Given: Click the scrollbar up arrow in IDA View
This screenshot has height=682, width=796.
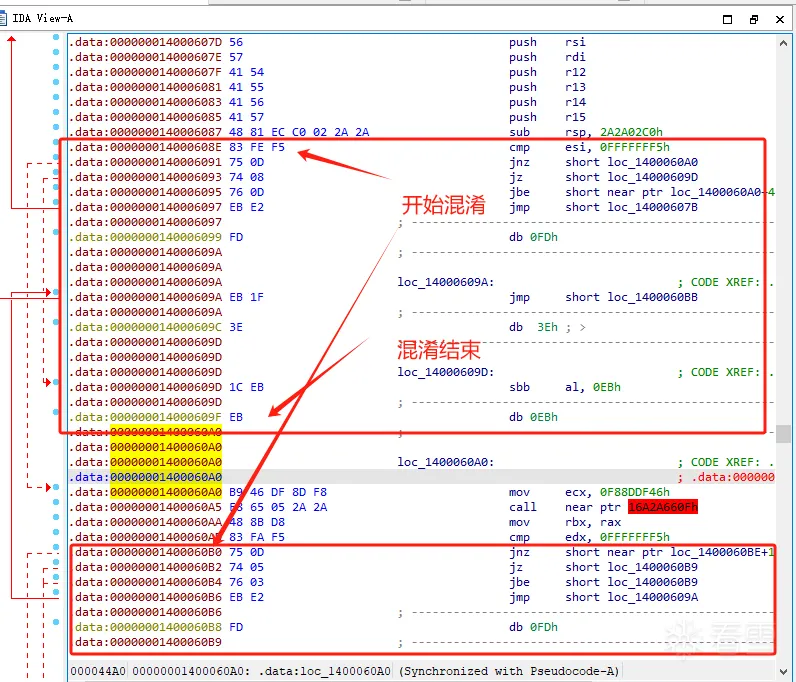Looking at the screenshot, I should point(783,43).
